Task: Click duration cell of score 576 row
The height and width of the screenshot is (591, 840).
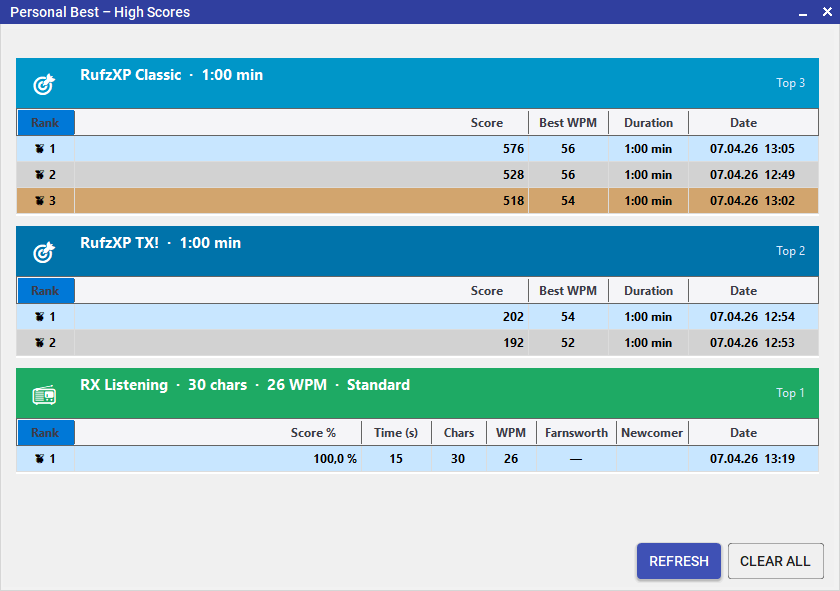Action: (648, 149)
